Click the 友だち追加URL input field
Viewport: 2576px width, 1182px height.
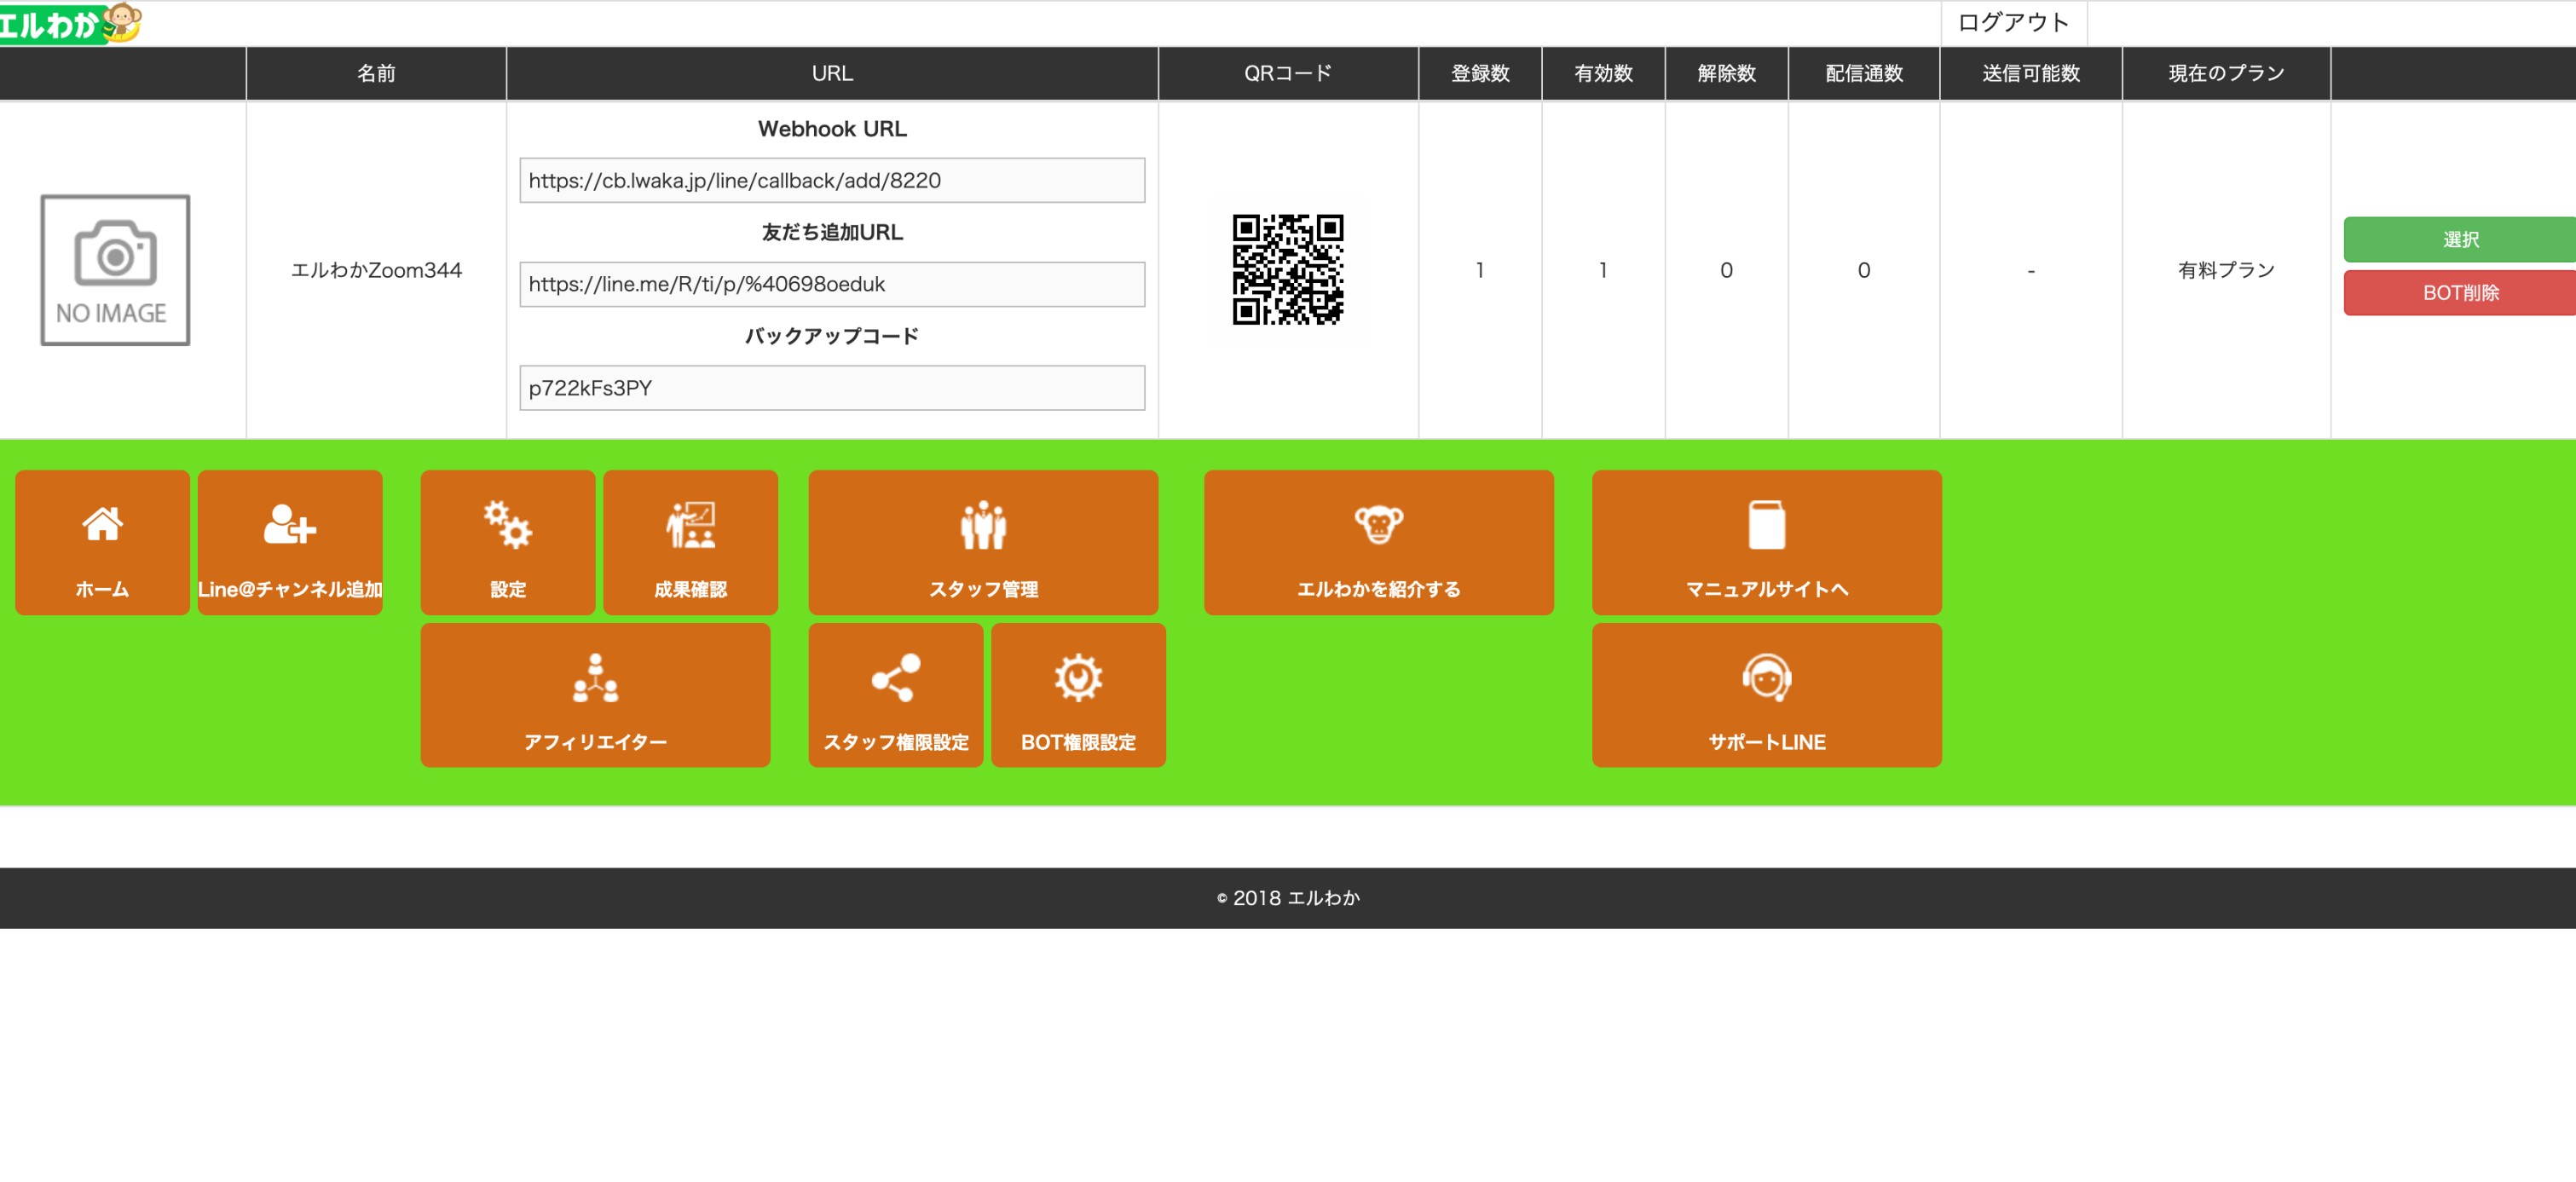coord(832,284)
